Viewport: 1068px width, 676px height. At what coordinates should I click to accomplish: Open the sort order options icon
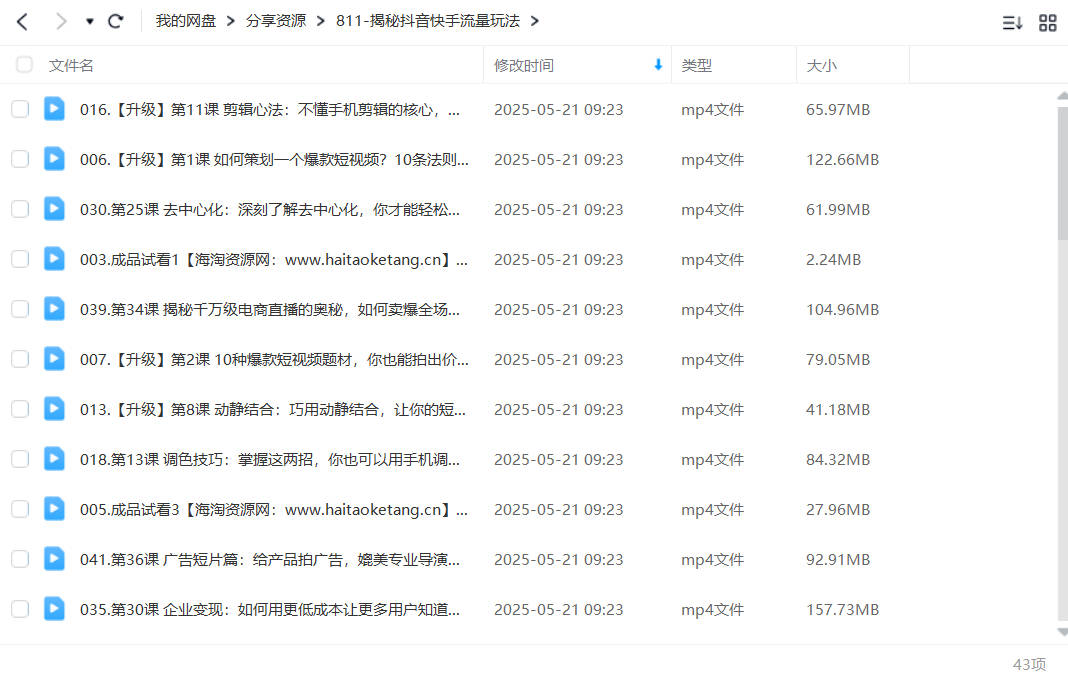click(1012, 22)
